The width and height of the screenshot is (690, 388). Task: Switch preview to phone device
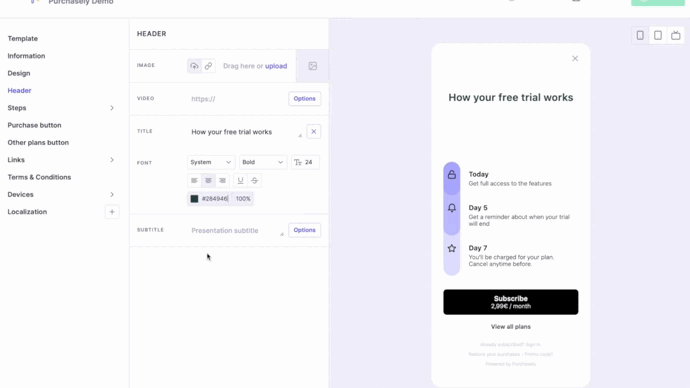[x=640, y=35]
